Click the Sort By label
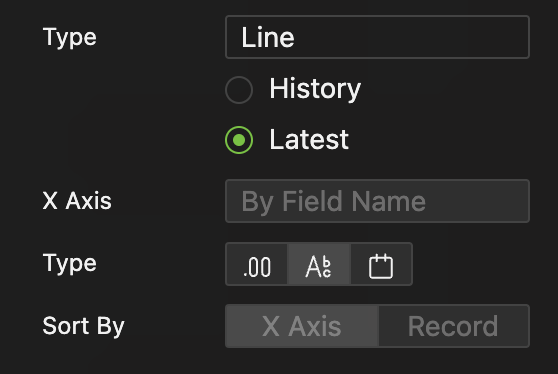 [x=83, y=326]
